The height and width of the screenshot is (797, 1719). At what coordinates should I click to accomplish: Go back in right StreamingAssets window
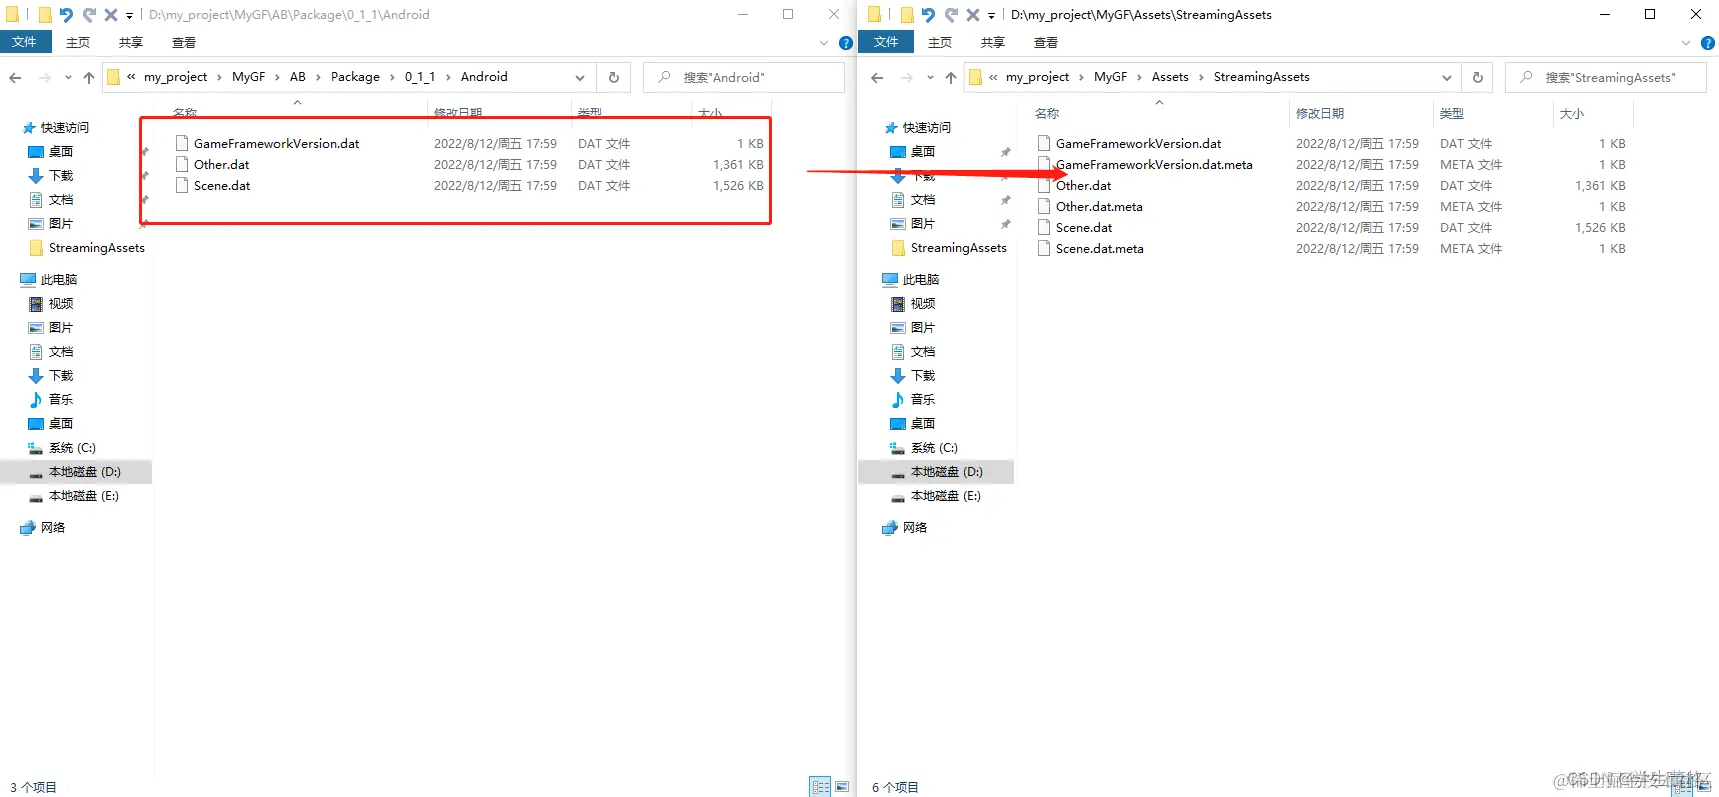877,78
